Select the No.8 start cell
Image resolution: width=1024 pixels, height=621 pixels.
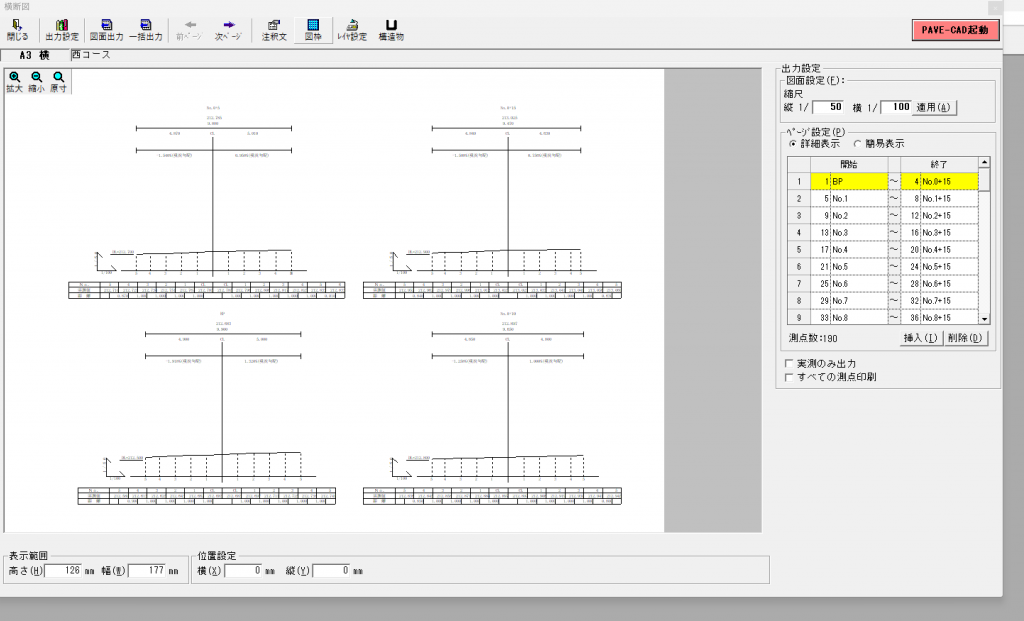[849, 317]
